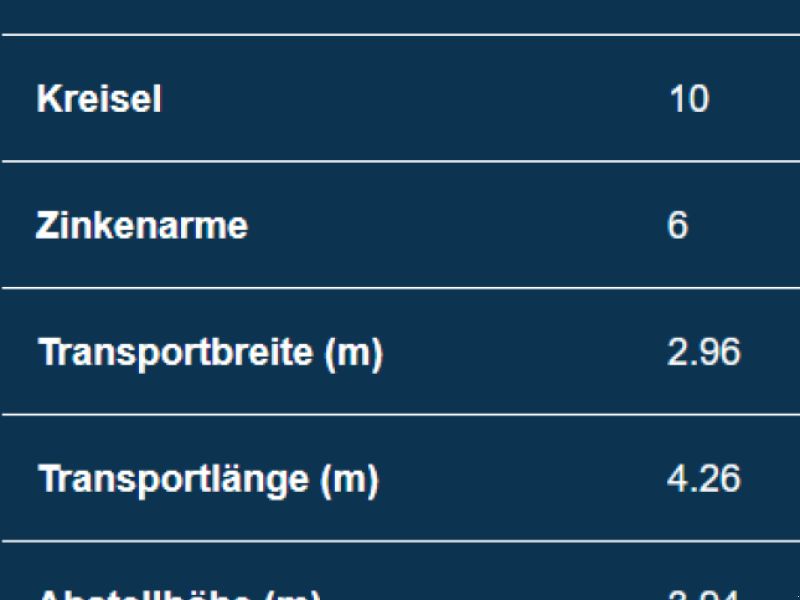Click divider line above Kreisel row
This screenshot has width=800, height=600.
[400, 35]
